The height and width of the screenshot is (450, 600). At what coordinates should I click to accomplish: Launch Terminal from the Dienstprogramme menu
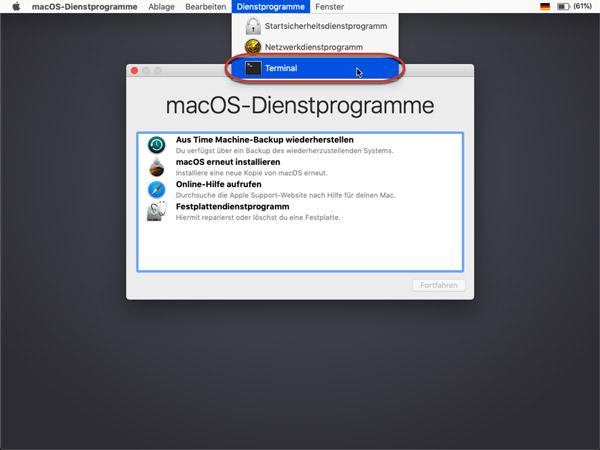coord(315,68)
